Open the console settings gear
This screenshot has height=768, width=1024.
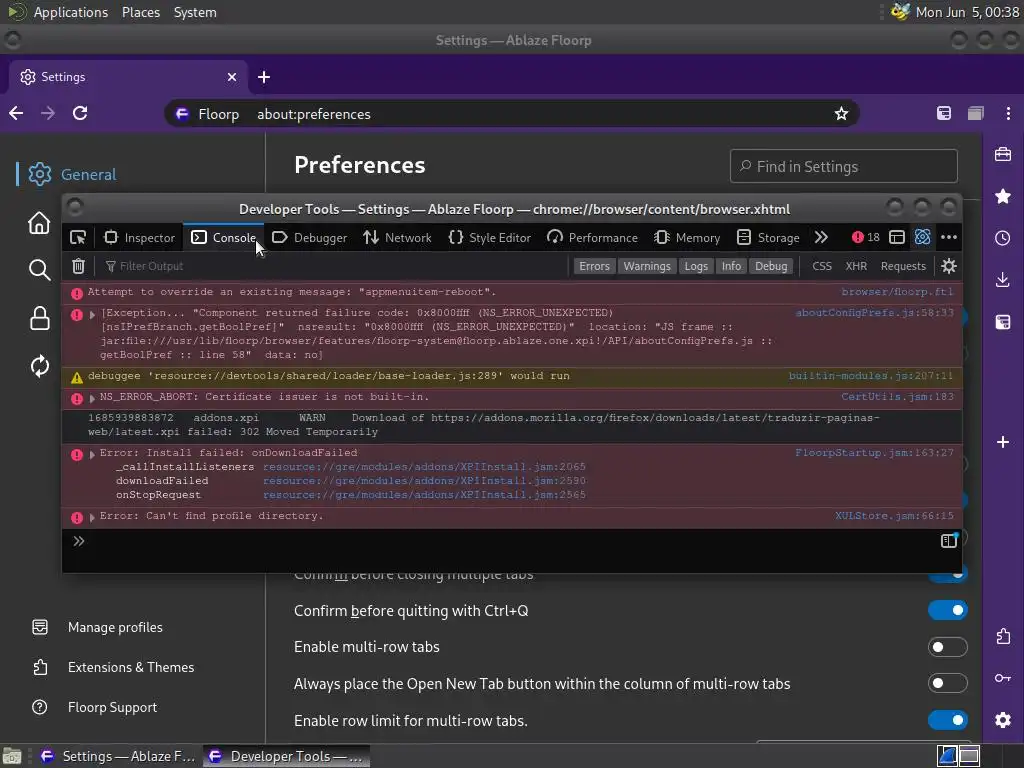948,266
